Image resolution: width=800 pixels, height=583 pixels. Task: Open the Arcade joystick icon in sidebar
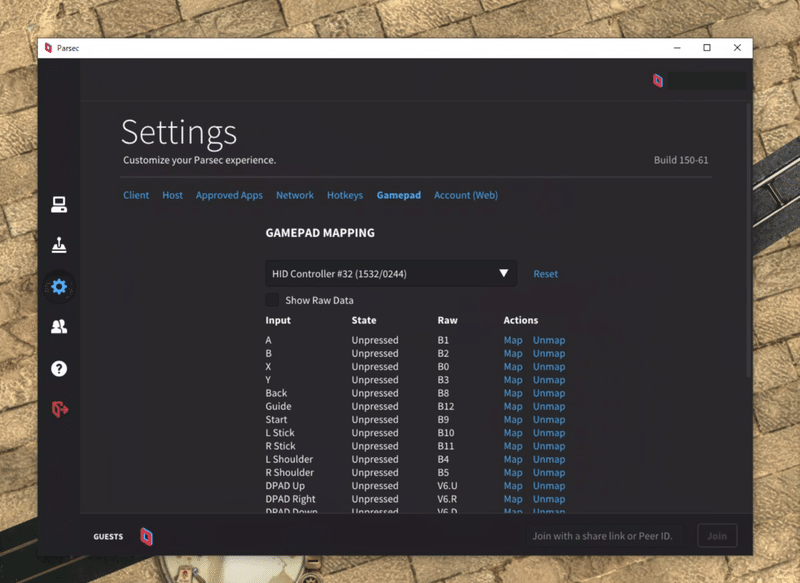point(59,245)
